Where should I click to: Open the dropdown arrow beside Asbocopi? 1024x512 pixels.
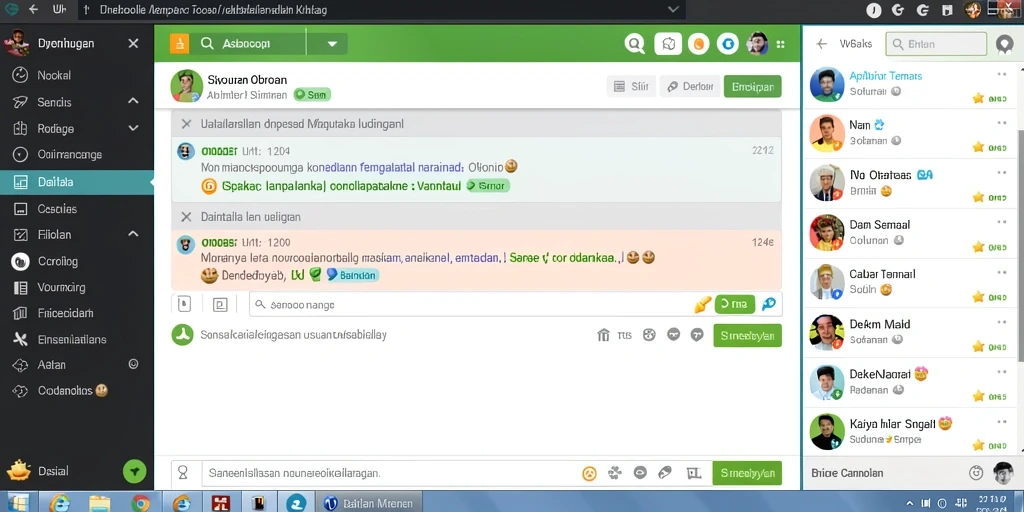[x=332, y=44]
